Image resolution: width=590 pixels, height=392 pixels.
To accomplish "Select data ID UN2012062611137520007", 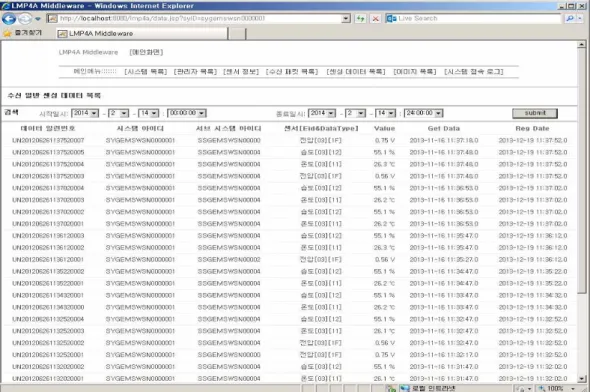I will point(48,141).
